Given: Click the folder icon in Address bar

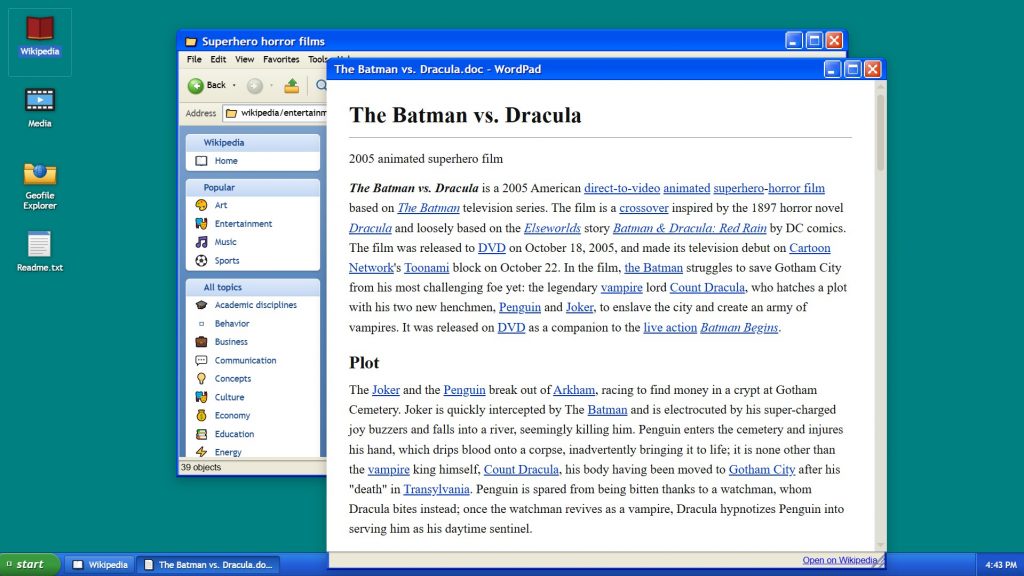Looking at the screenshot, I should tap(231, 113).
